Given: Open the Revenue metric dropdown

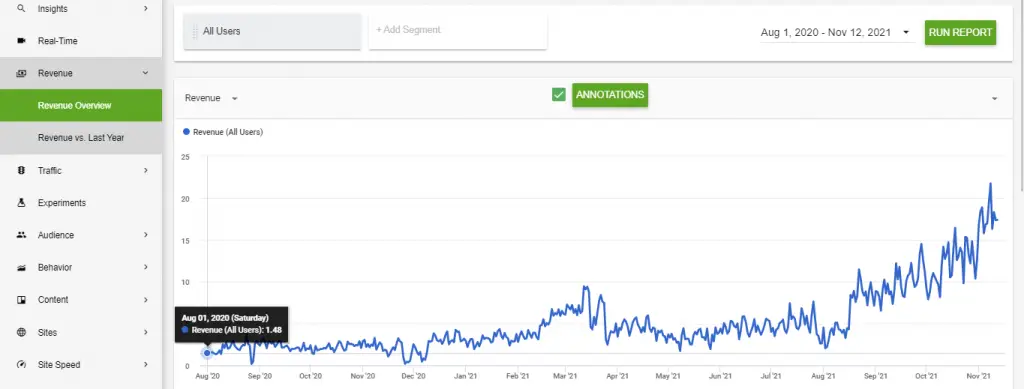Looking at the screenshot, I should [211, 98].
